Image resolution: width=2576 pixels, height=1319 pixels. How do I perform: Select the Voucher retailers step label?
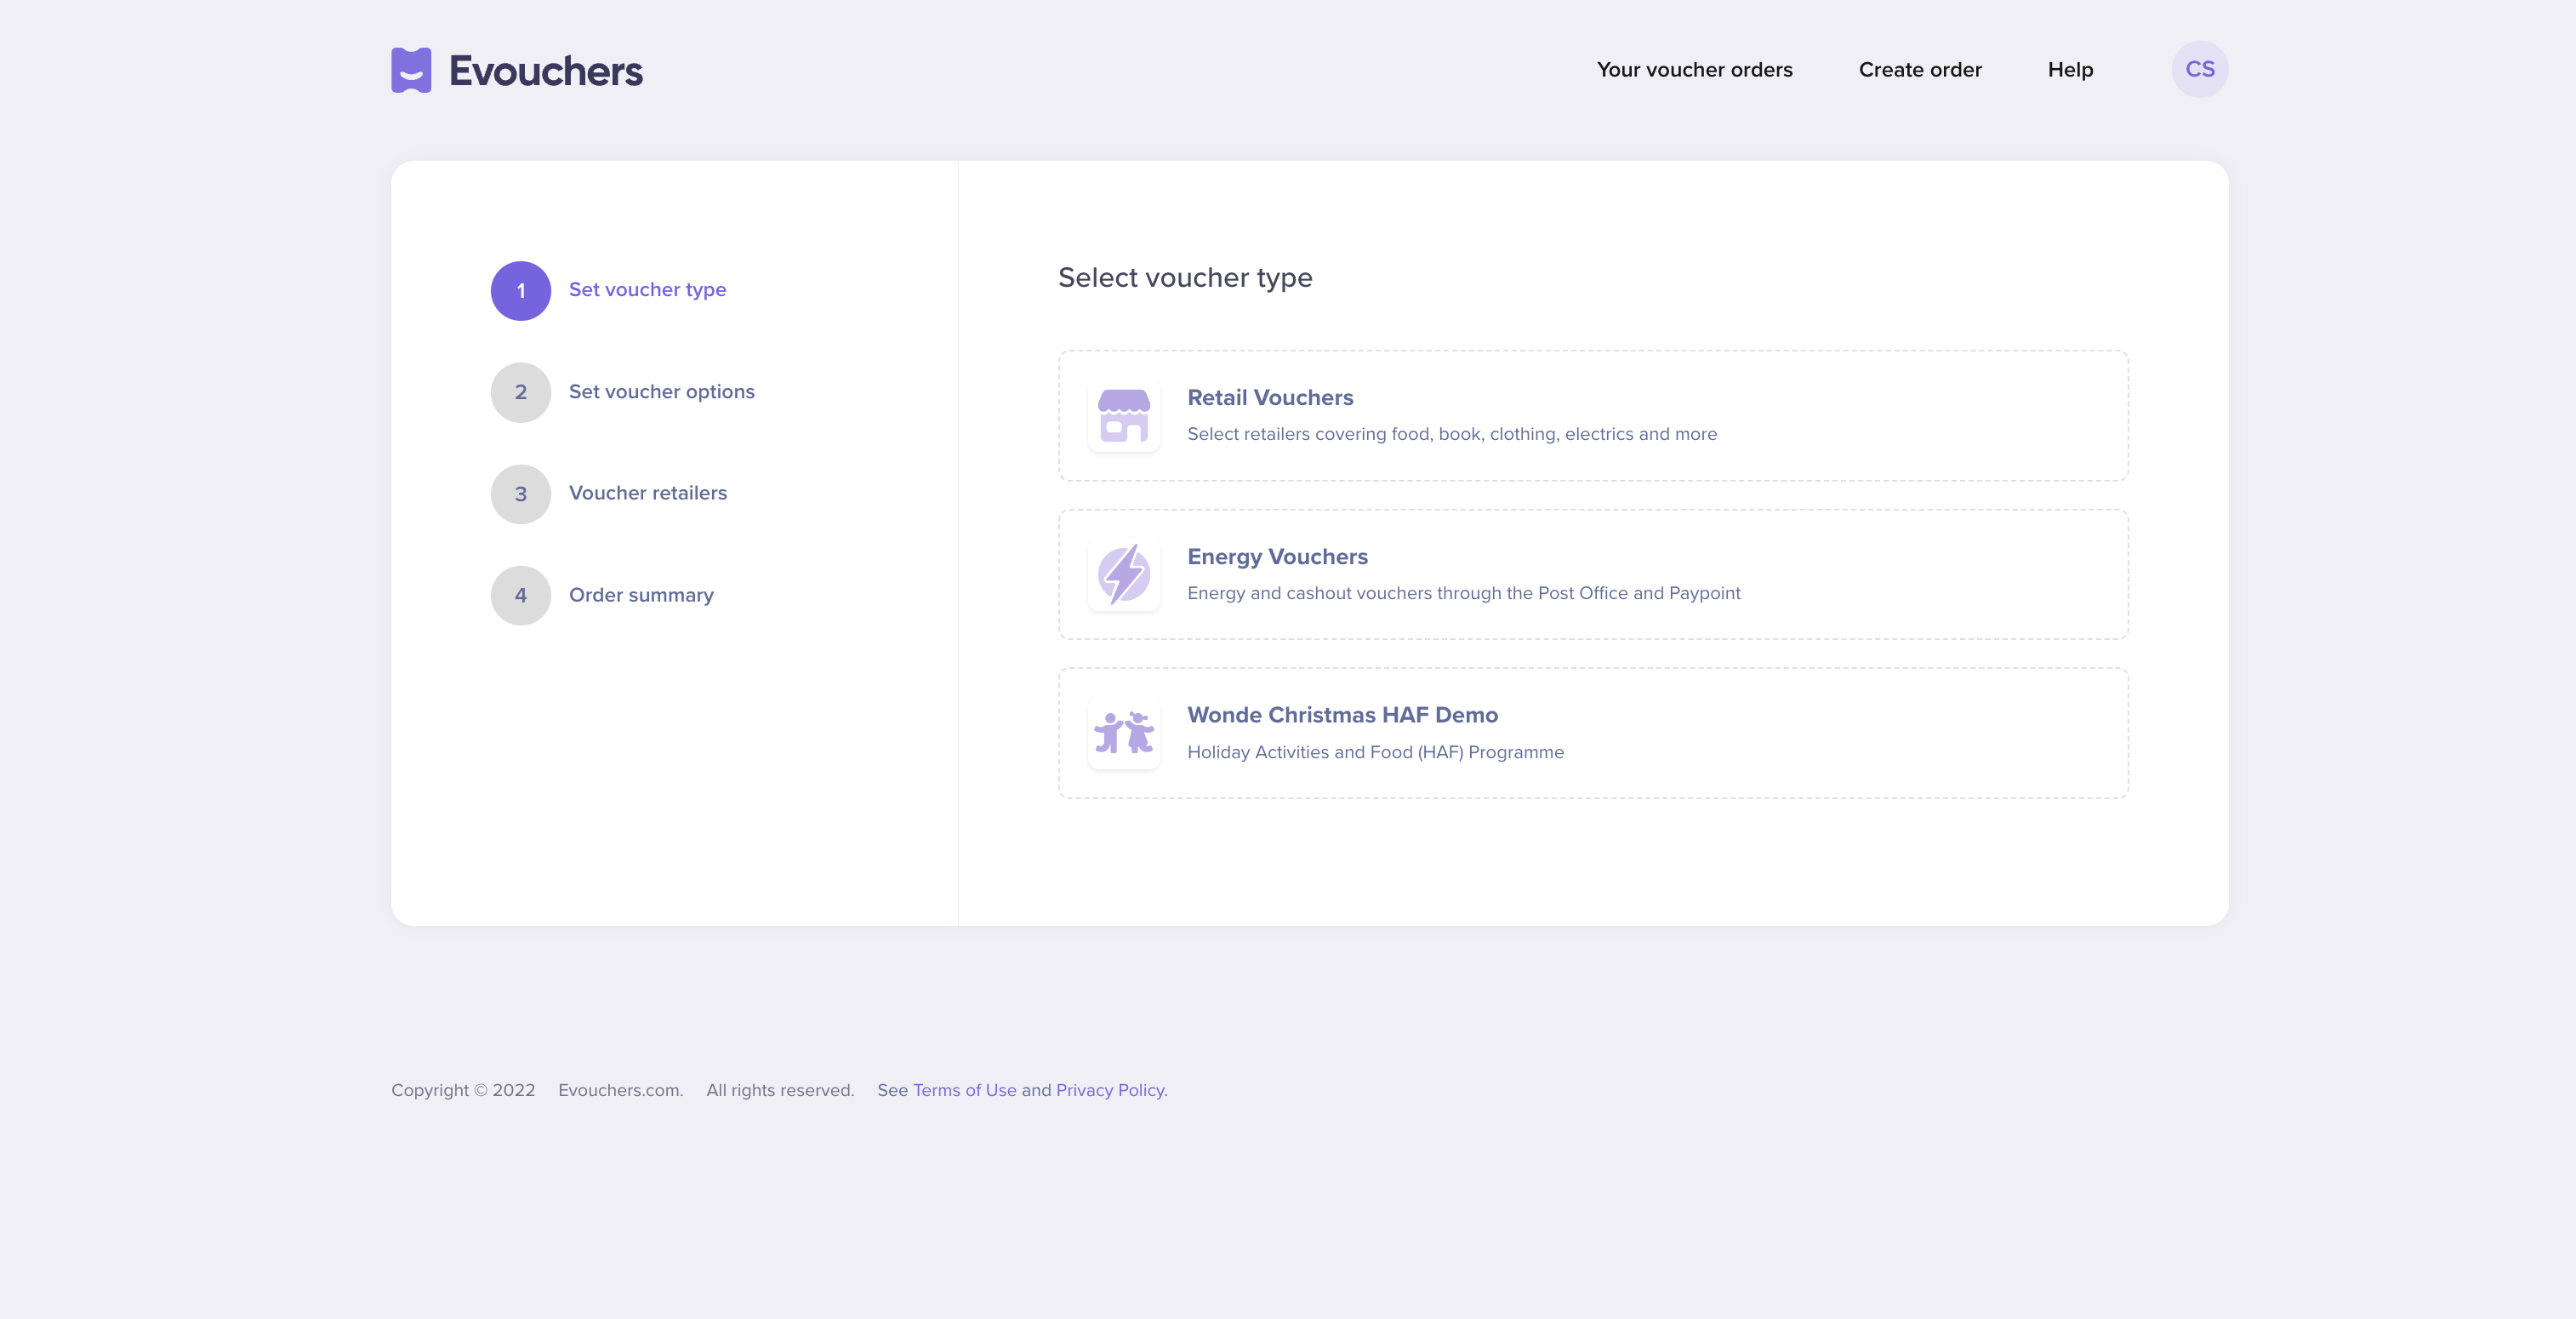coord(647,493)
